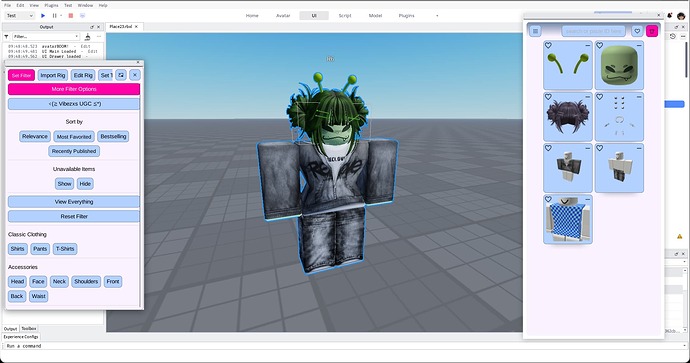
Task: Sort by Relevance
Action: (x=35, y=136)
